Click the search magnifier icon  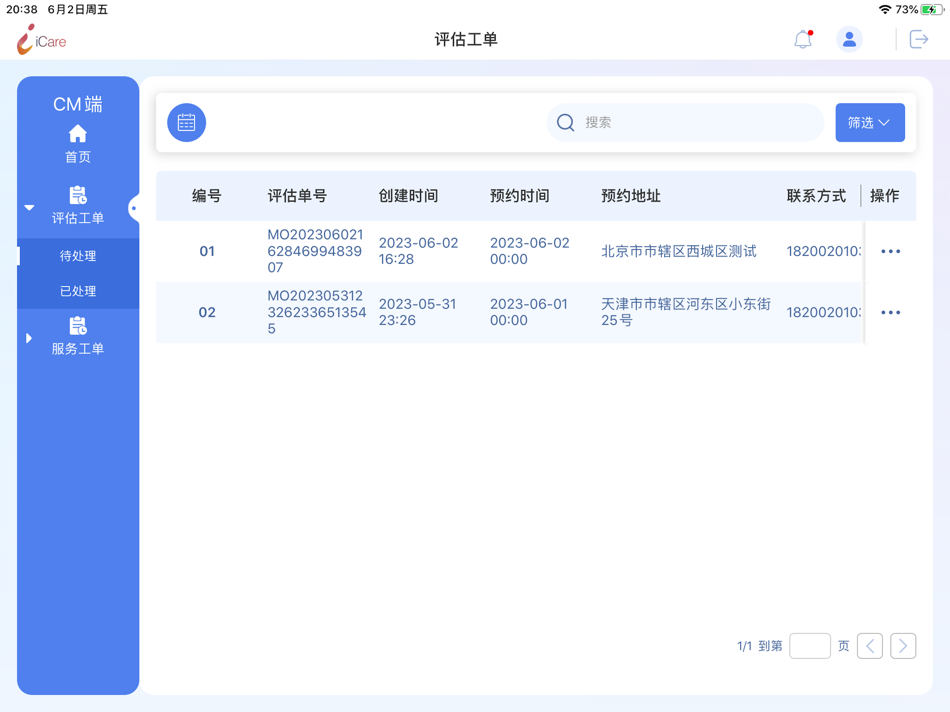(x=565, y=122)
